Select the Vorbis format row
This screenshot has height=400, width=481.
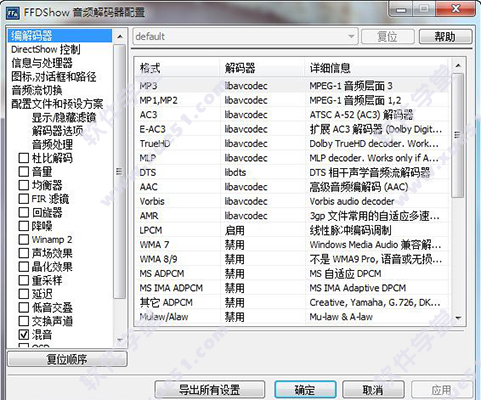tap(292, 201)
